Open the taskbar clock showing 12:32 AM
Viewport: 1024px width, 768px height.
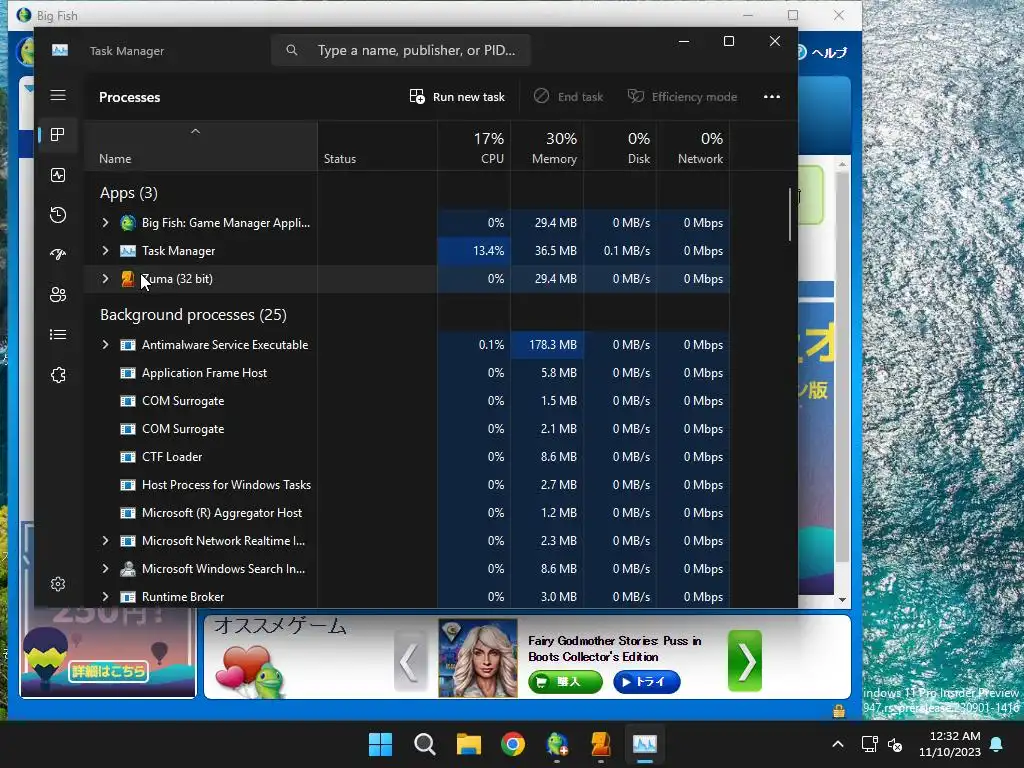pos(950,744)
